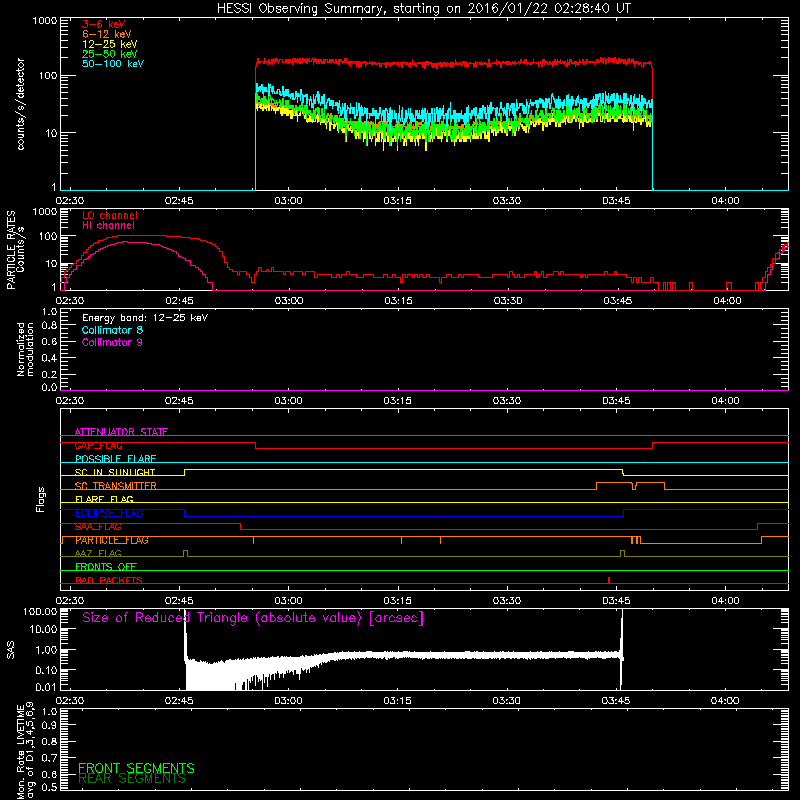The width and height of the screenshot is (800, 800).
Task: Click the ECLIPSE_FLAG label
Action: coord(109,513)
